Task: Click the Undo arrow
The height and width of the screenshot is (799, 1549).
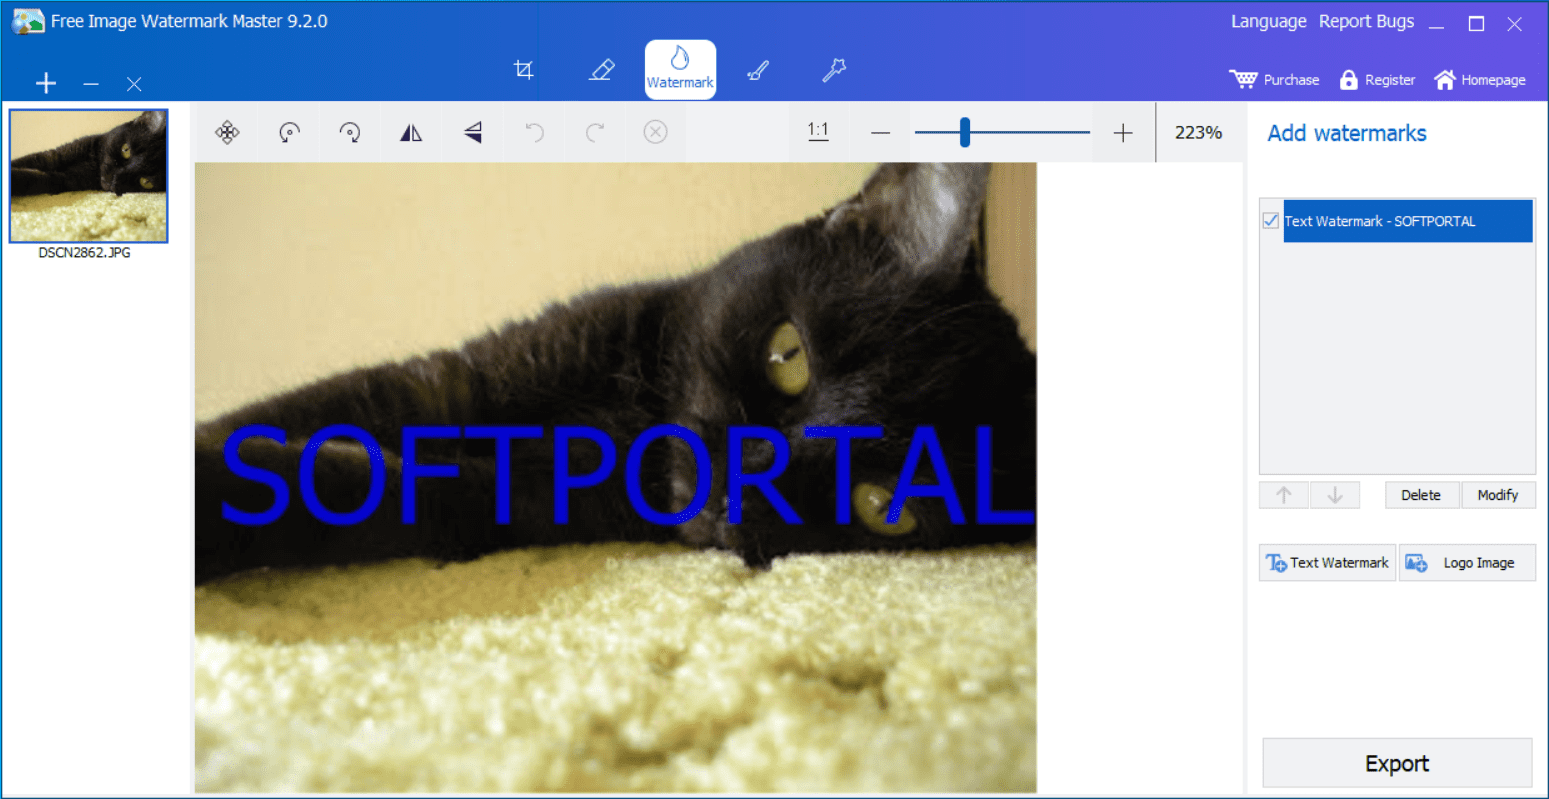Action: (x=534, y=132)
